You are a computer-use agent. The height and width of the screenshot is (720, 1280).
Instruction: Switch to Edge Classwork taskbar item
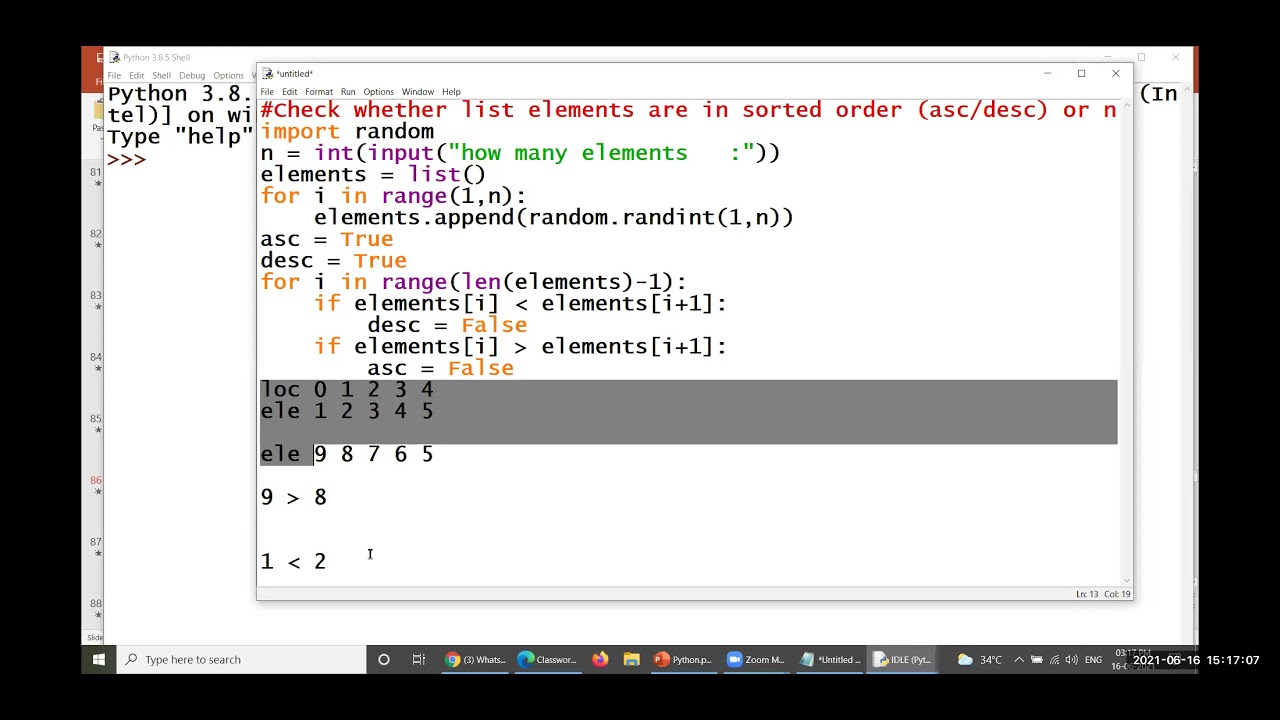pos(547,659)
